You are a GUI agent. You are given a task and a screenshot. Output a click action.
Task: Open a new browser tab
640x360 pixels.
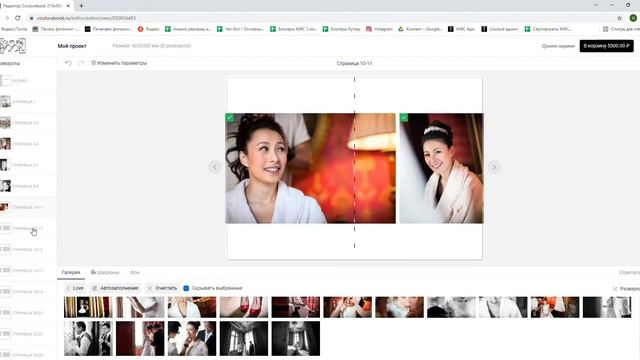coord(81,6)
